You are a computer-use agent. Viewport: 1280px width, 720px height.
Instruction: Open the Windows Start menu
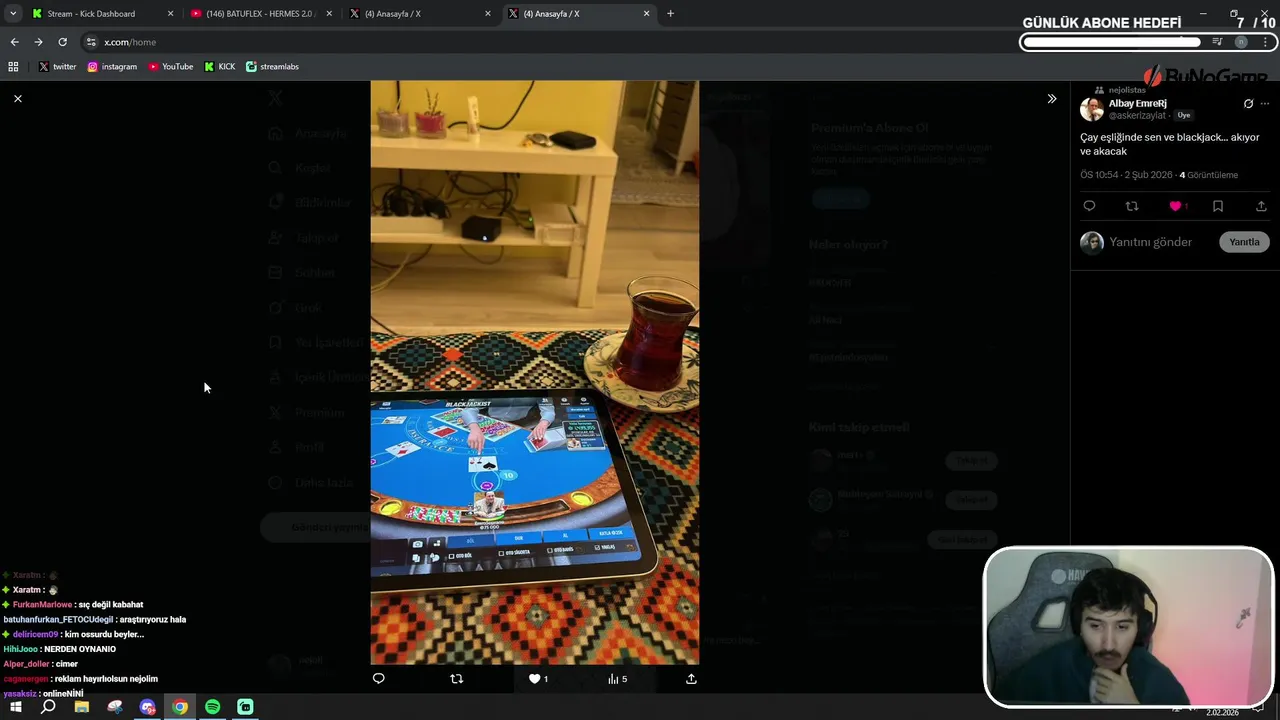coord(16,707)
